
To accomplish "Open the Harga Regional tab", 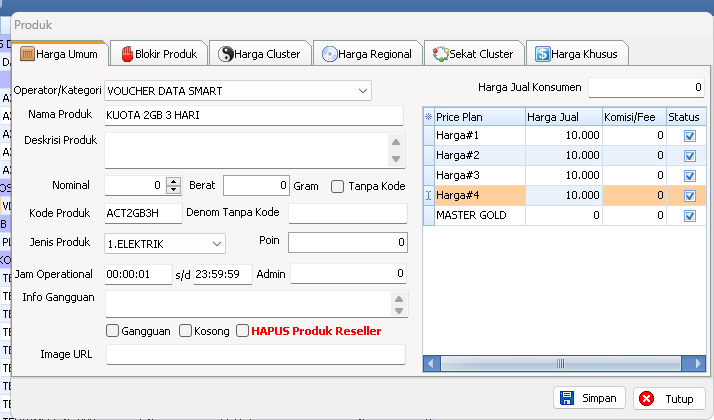I will [x=367, y=54].
